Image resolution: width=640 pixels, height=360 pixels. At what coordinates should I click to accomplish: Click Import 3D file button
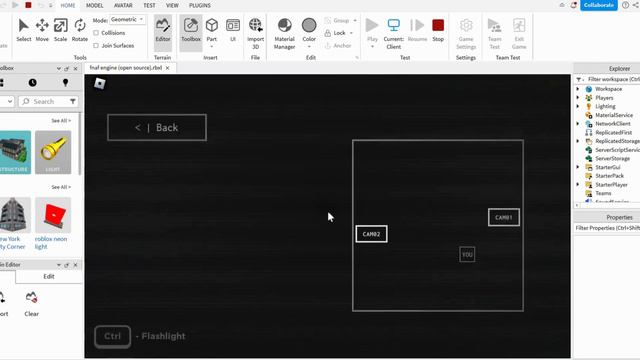click(x=256, y=33)
